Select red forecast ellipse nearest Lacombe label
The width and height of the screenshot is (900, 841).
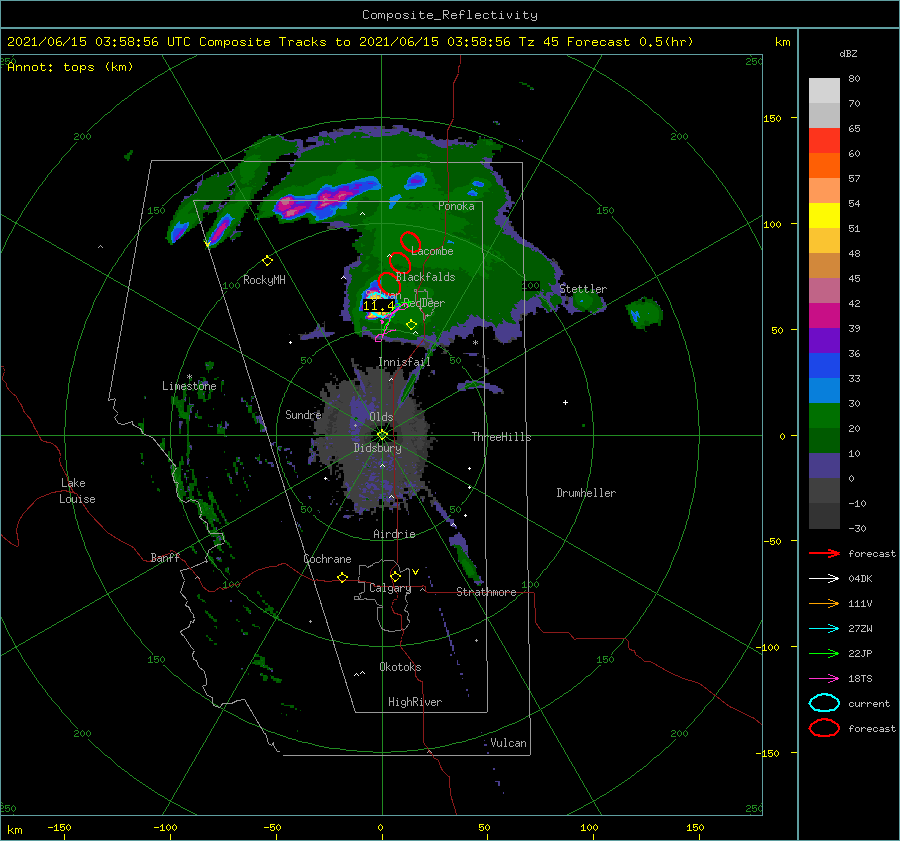coord(410,242)
